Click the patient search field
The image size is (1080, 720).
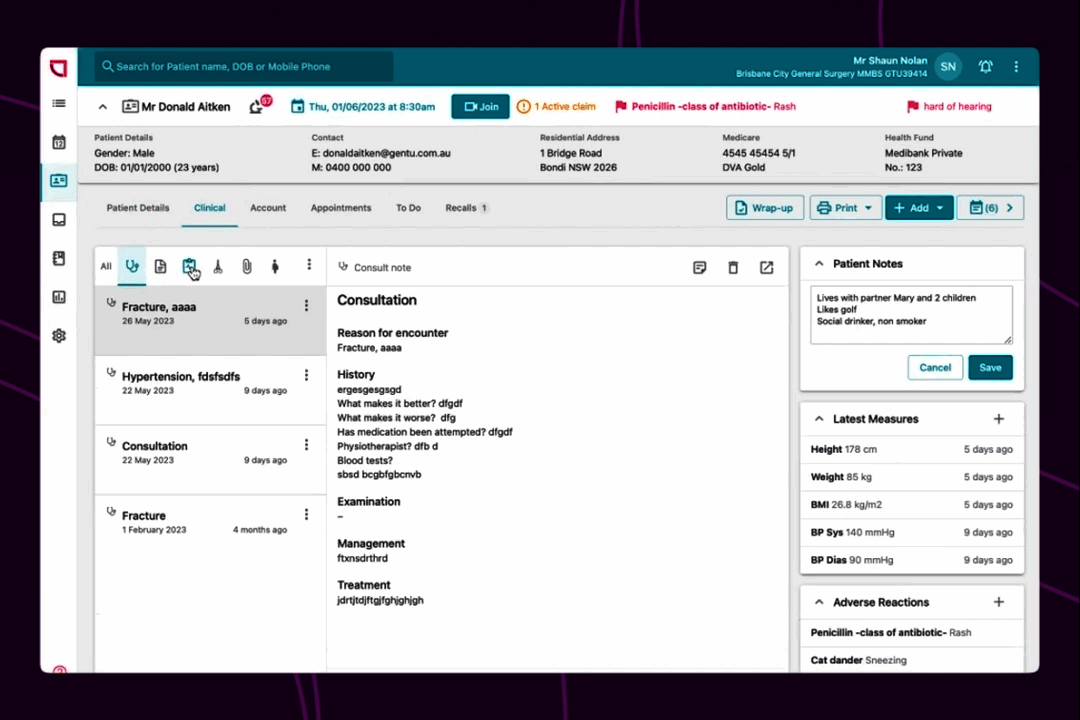240,66
